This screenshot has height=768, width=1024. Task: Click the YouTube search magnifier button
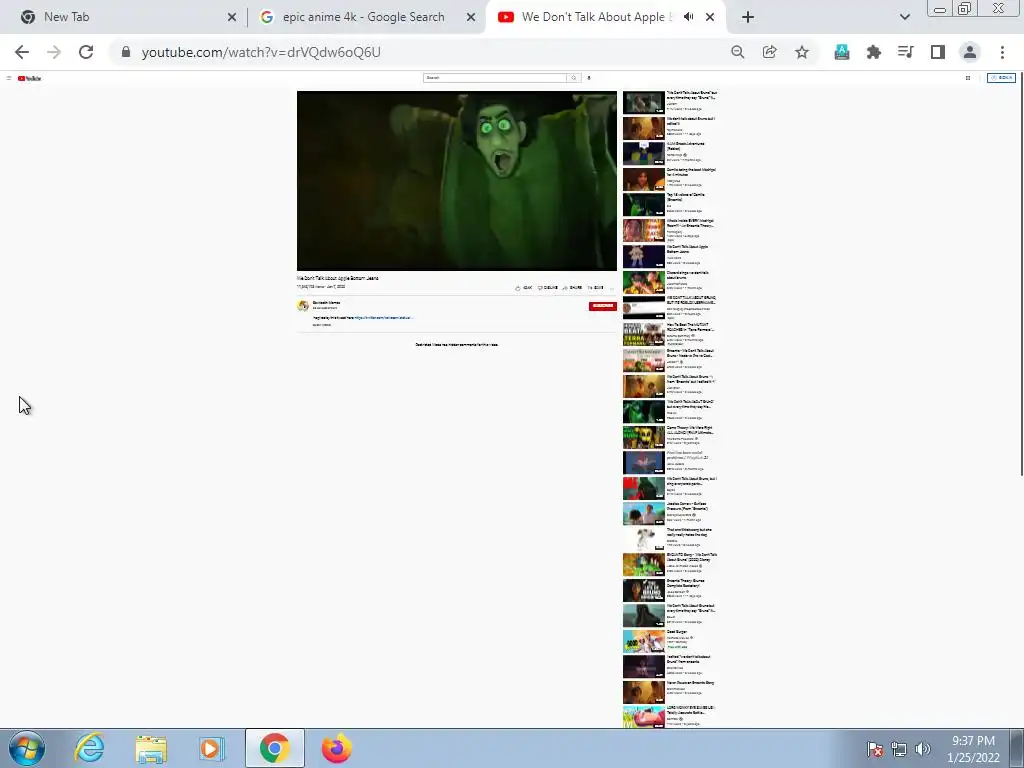573,78
